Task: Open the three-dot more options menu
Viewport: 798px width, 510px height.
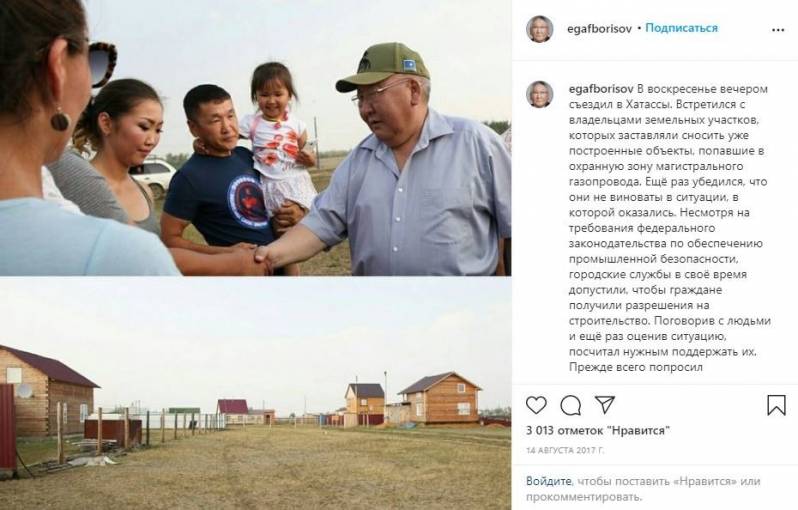Action: (x=778, y=30)
